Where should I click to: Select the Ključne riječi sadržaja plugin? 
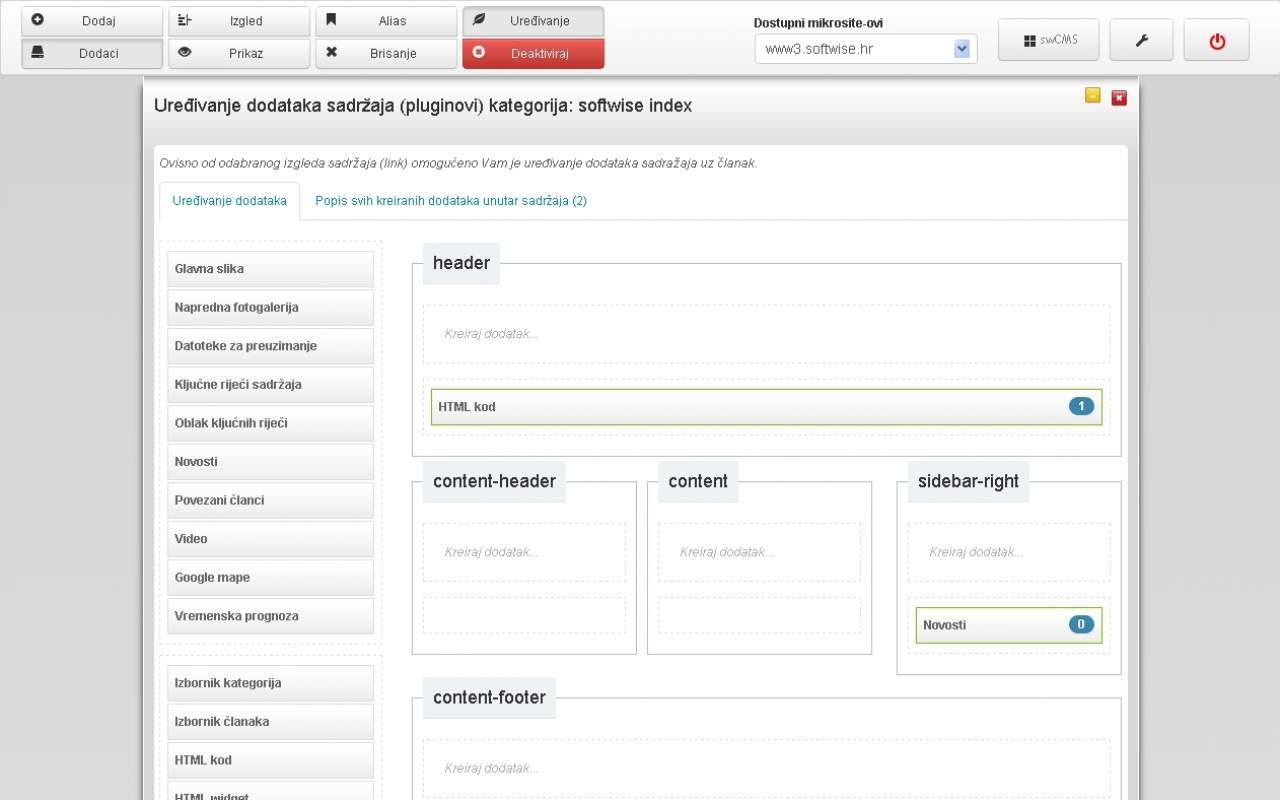point(270,384)
